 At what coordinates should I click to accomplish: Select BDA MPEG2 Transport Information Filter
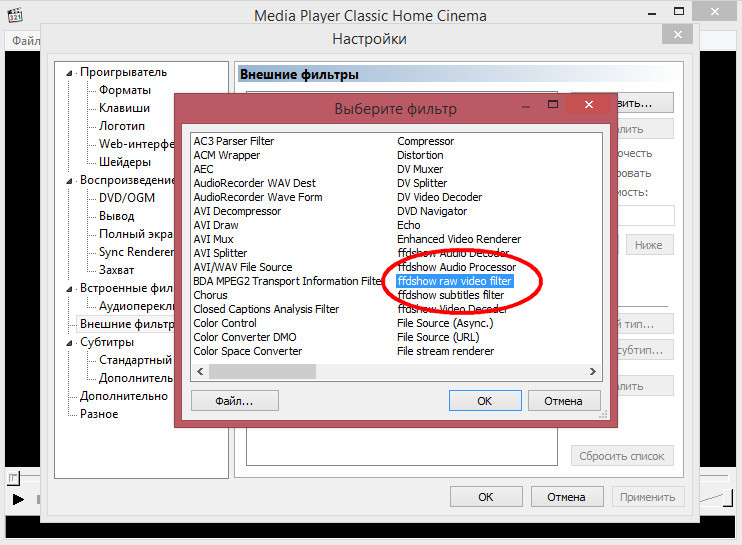pos(287,281)
